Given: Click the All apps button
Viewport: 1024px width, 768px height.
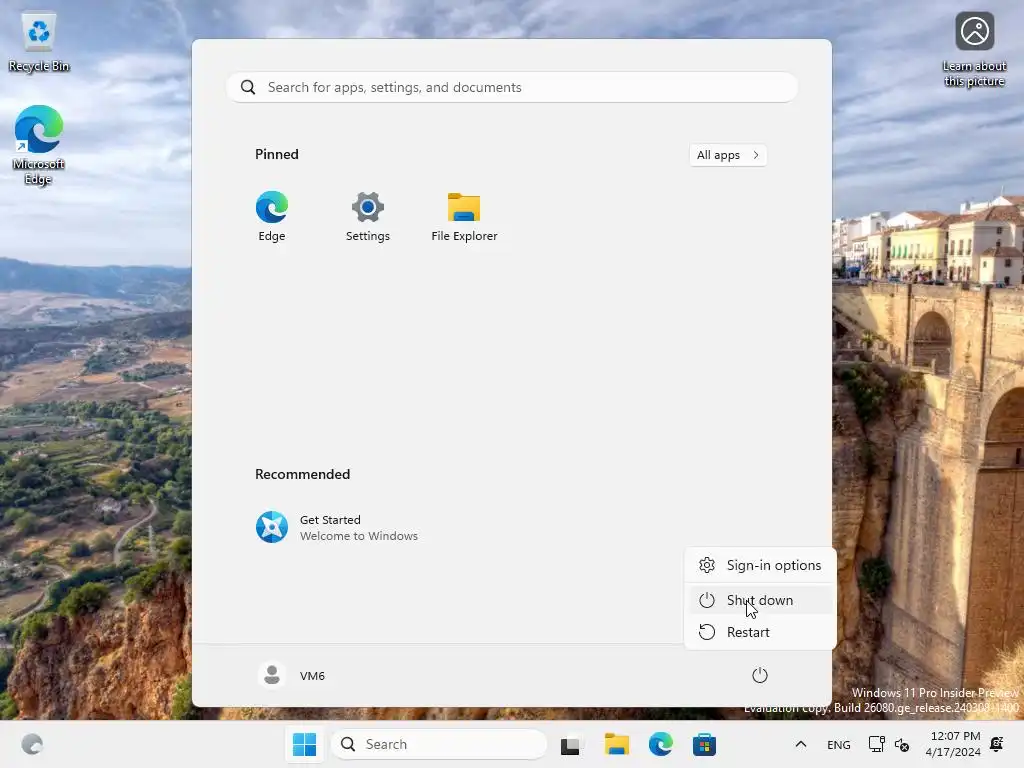Looking at the screenshot, I should tap(728, 155).
